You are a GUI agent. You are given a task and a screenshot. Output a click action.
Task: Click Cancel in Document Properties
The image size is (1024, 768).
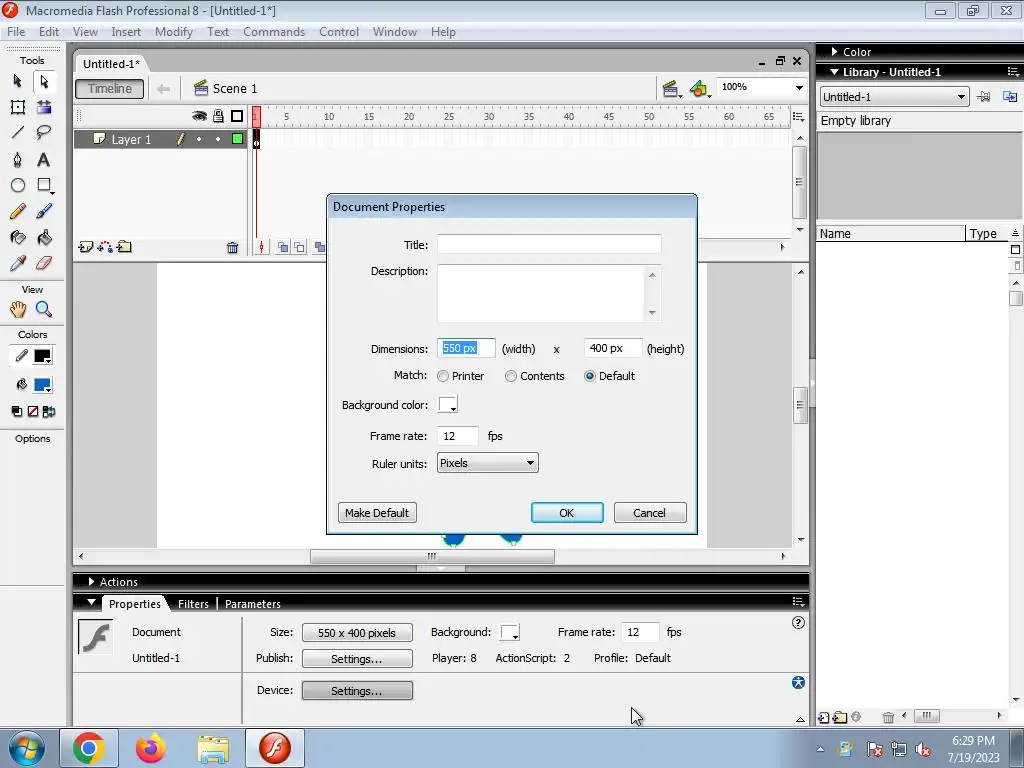tap(650, 513)
